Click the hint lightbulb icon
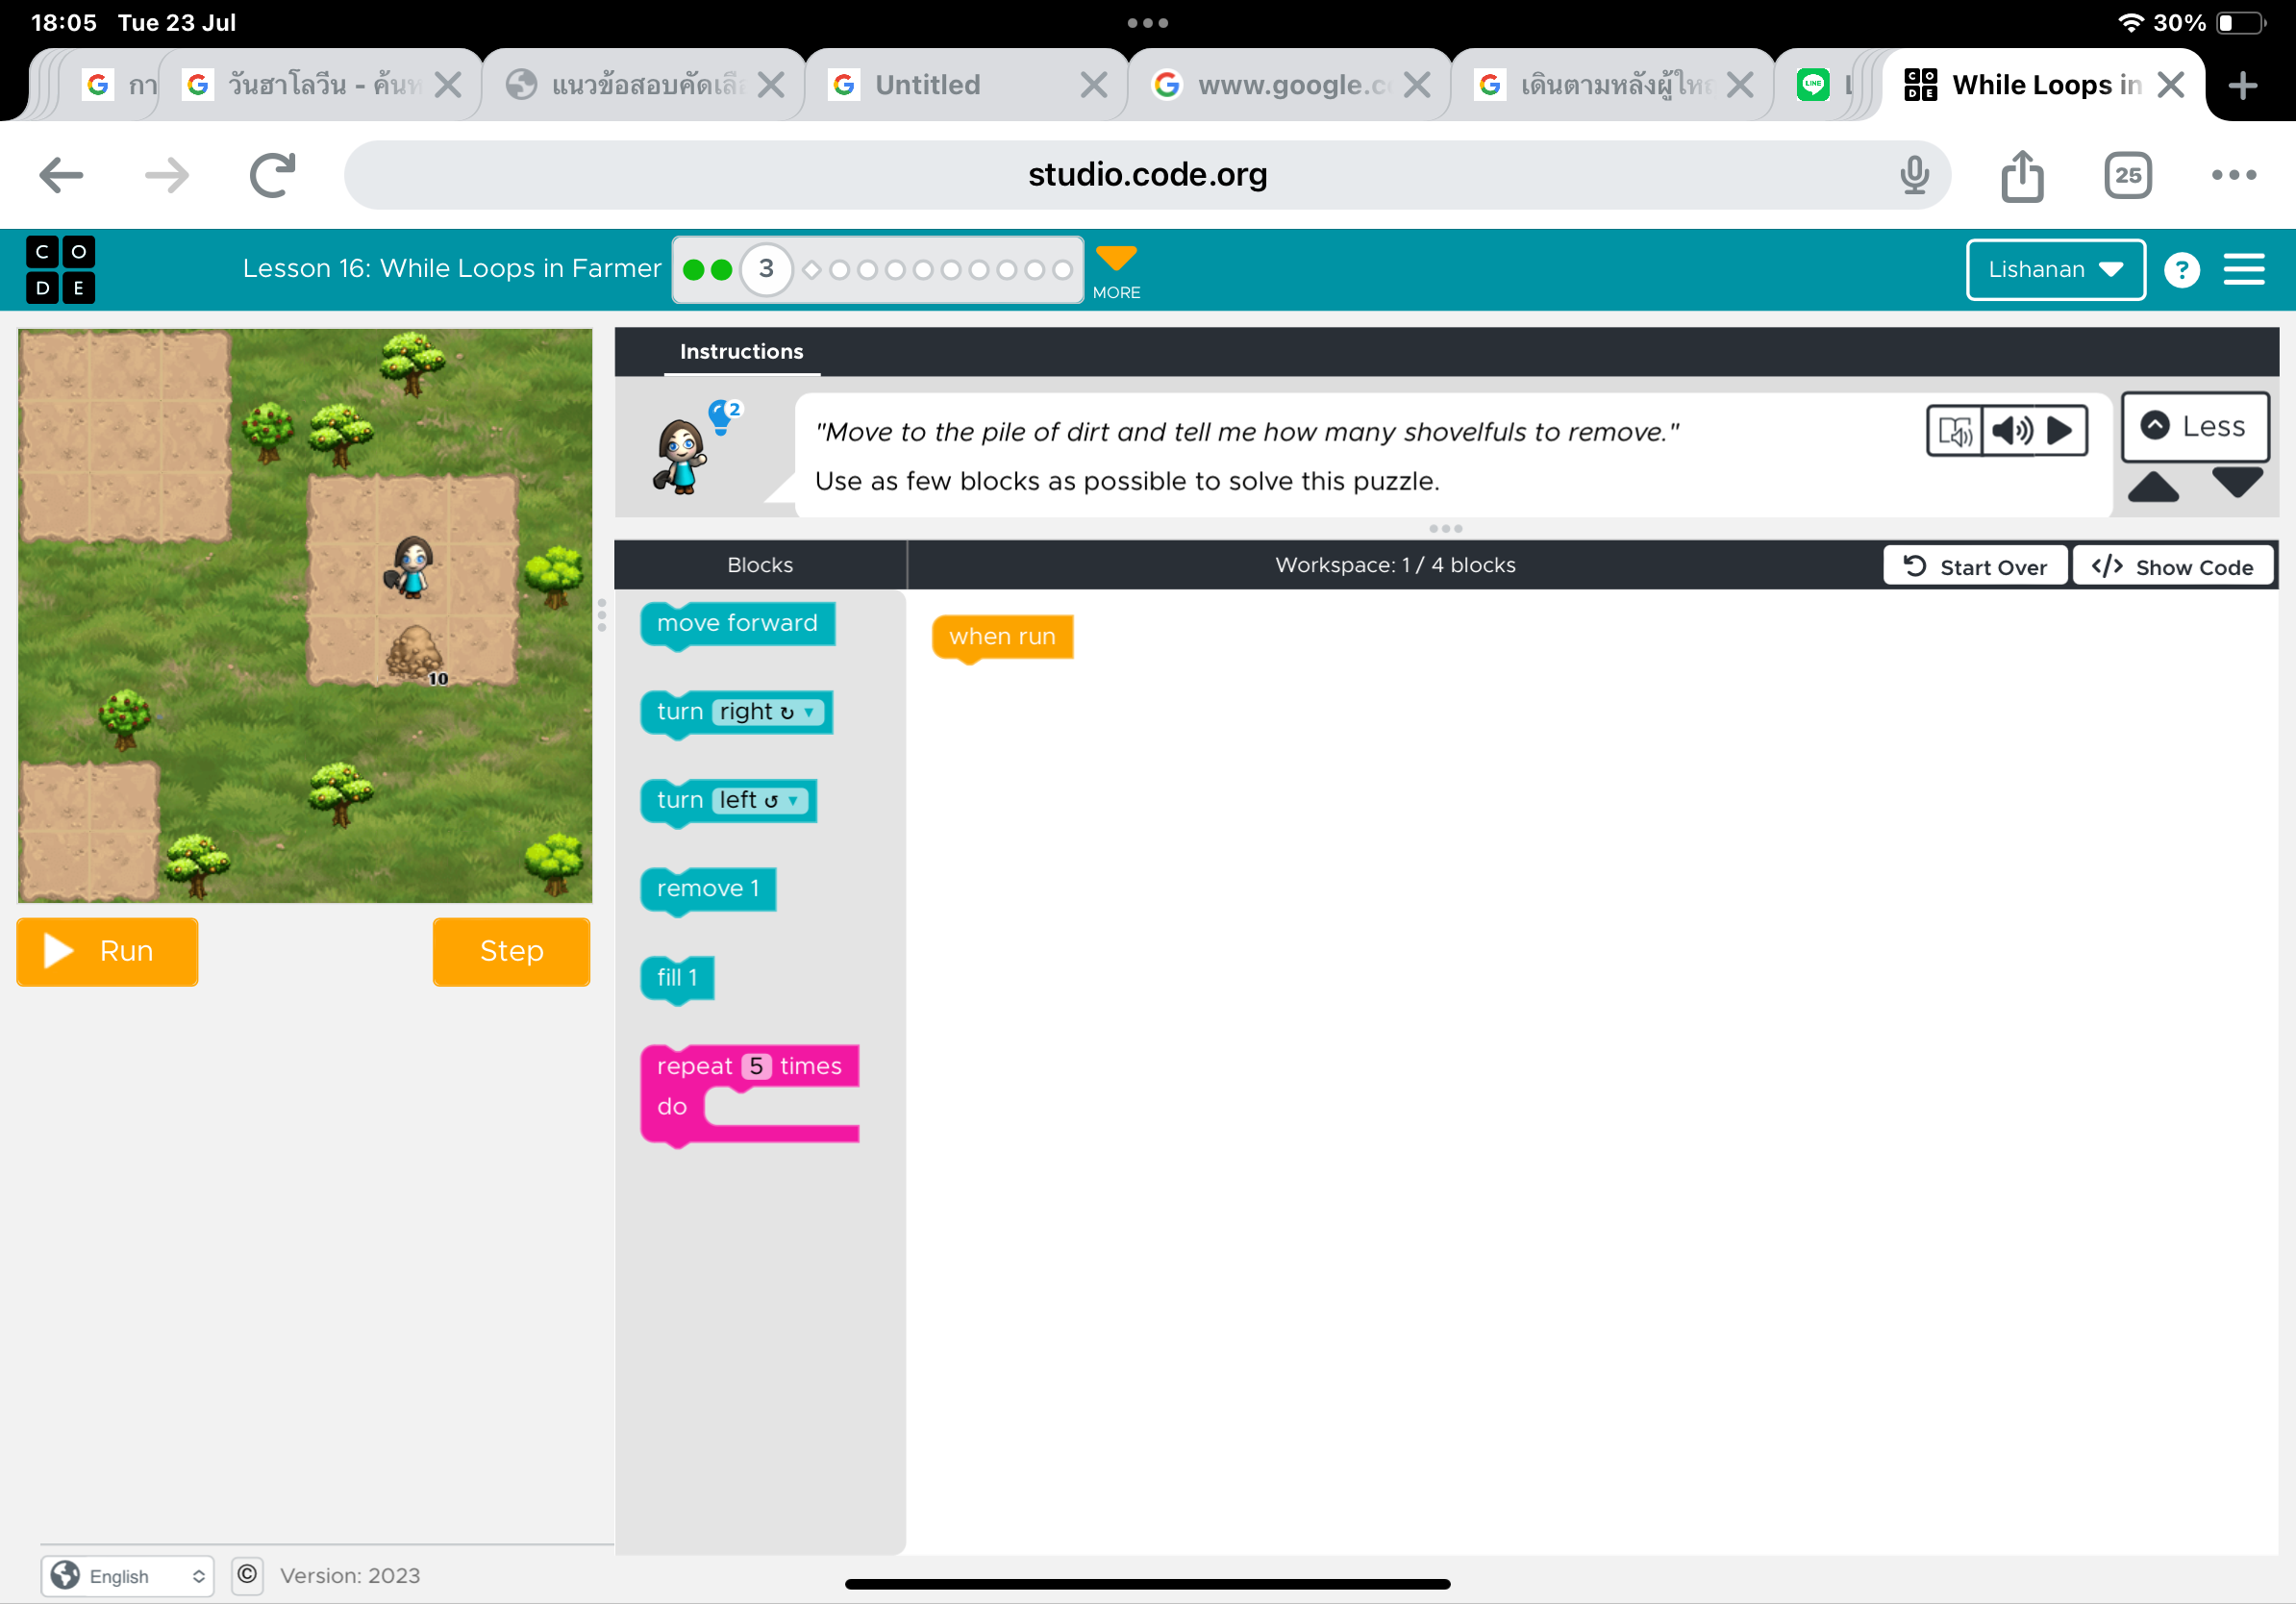Image resolution: width=2296 pixels, height=1604 pixels. tap(722, 416)
